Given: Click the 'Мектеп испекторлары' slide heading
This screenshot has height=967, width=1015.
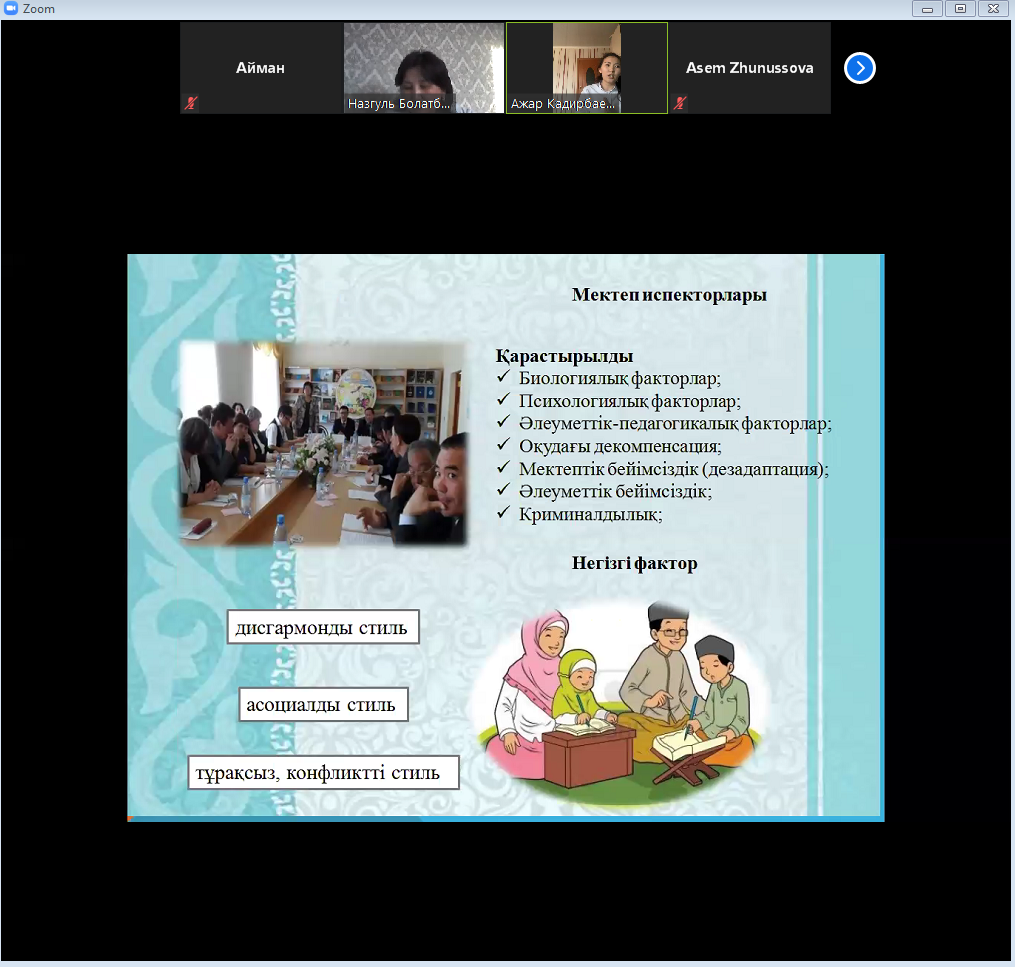Looking at the screenshot, I should [x=669, y=295].
